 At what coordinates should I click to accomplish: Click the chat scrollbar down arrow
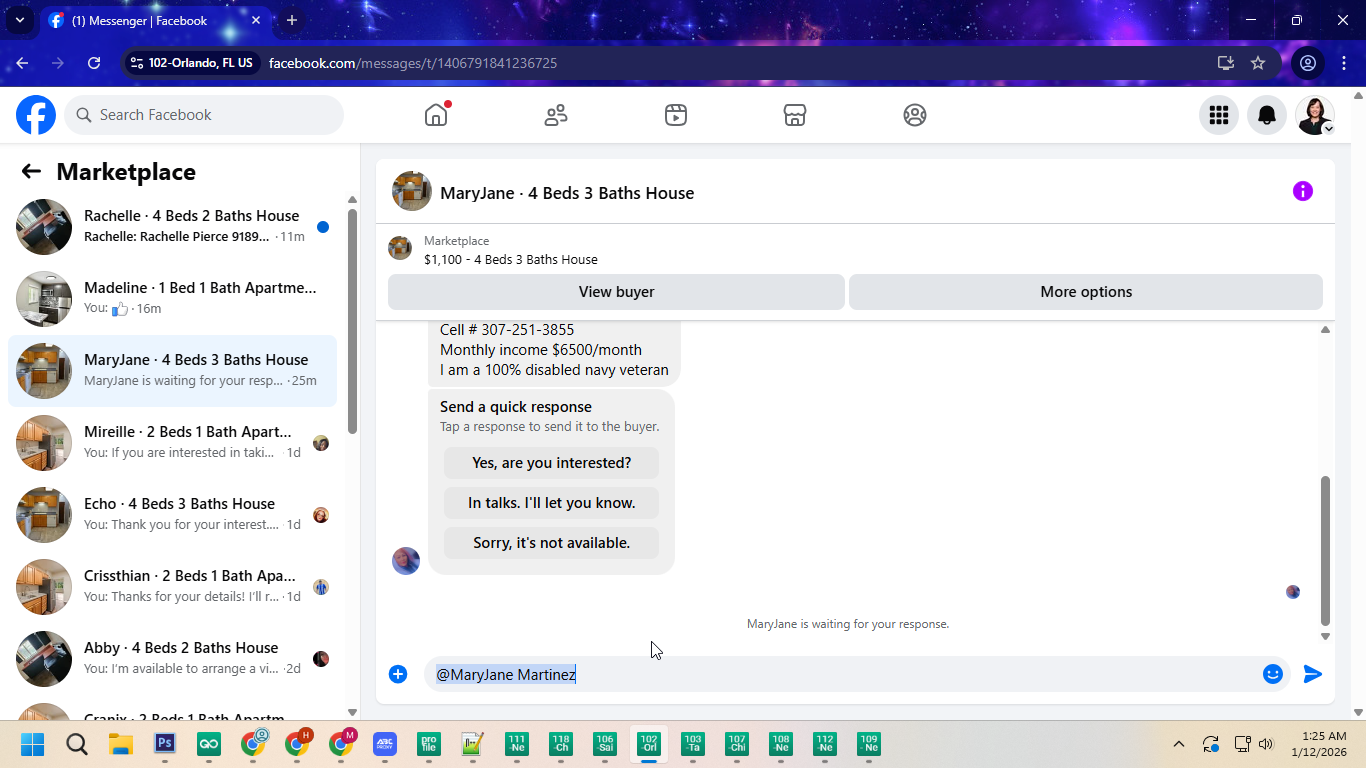click(1326, 636)
